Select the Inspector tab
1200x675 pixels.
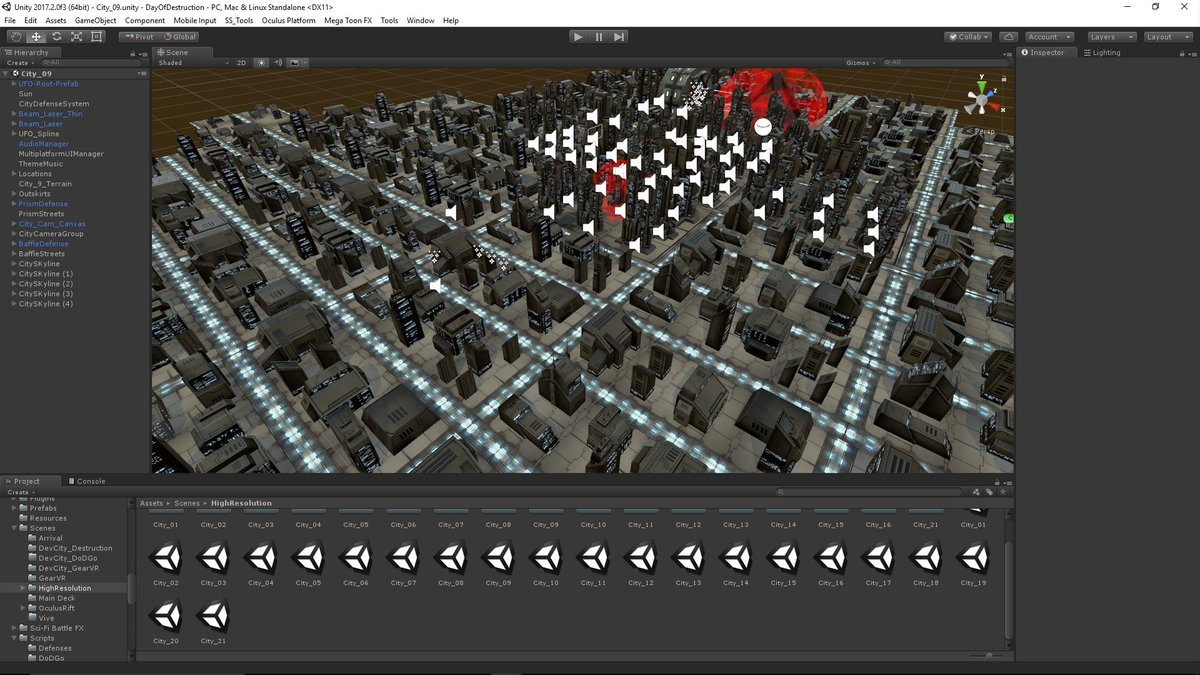[1047, 52]
